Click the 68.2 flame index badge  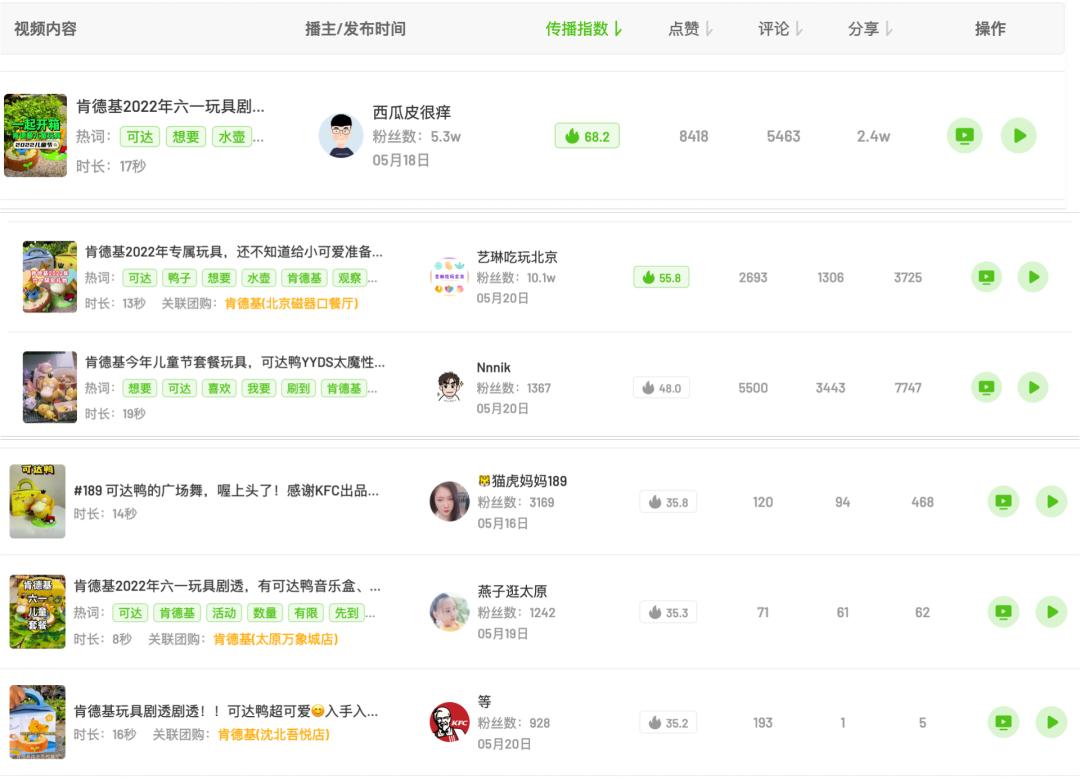point(587,136)
